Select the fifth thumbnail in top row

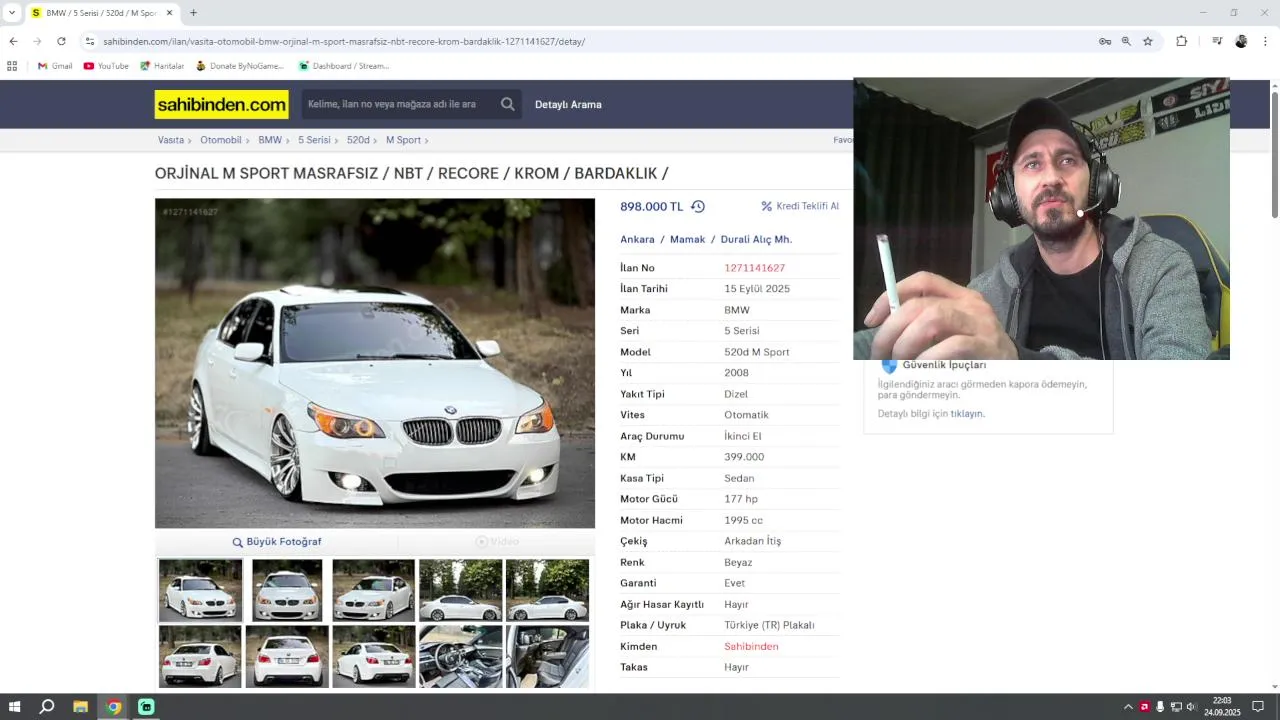(x=547, y=590)
